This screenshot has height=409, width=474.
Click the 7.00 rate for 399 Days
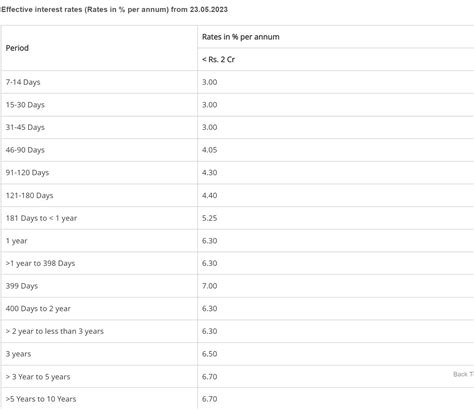(209, 286)
